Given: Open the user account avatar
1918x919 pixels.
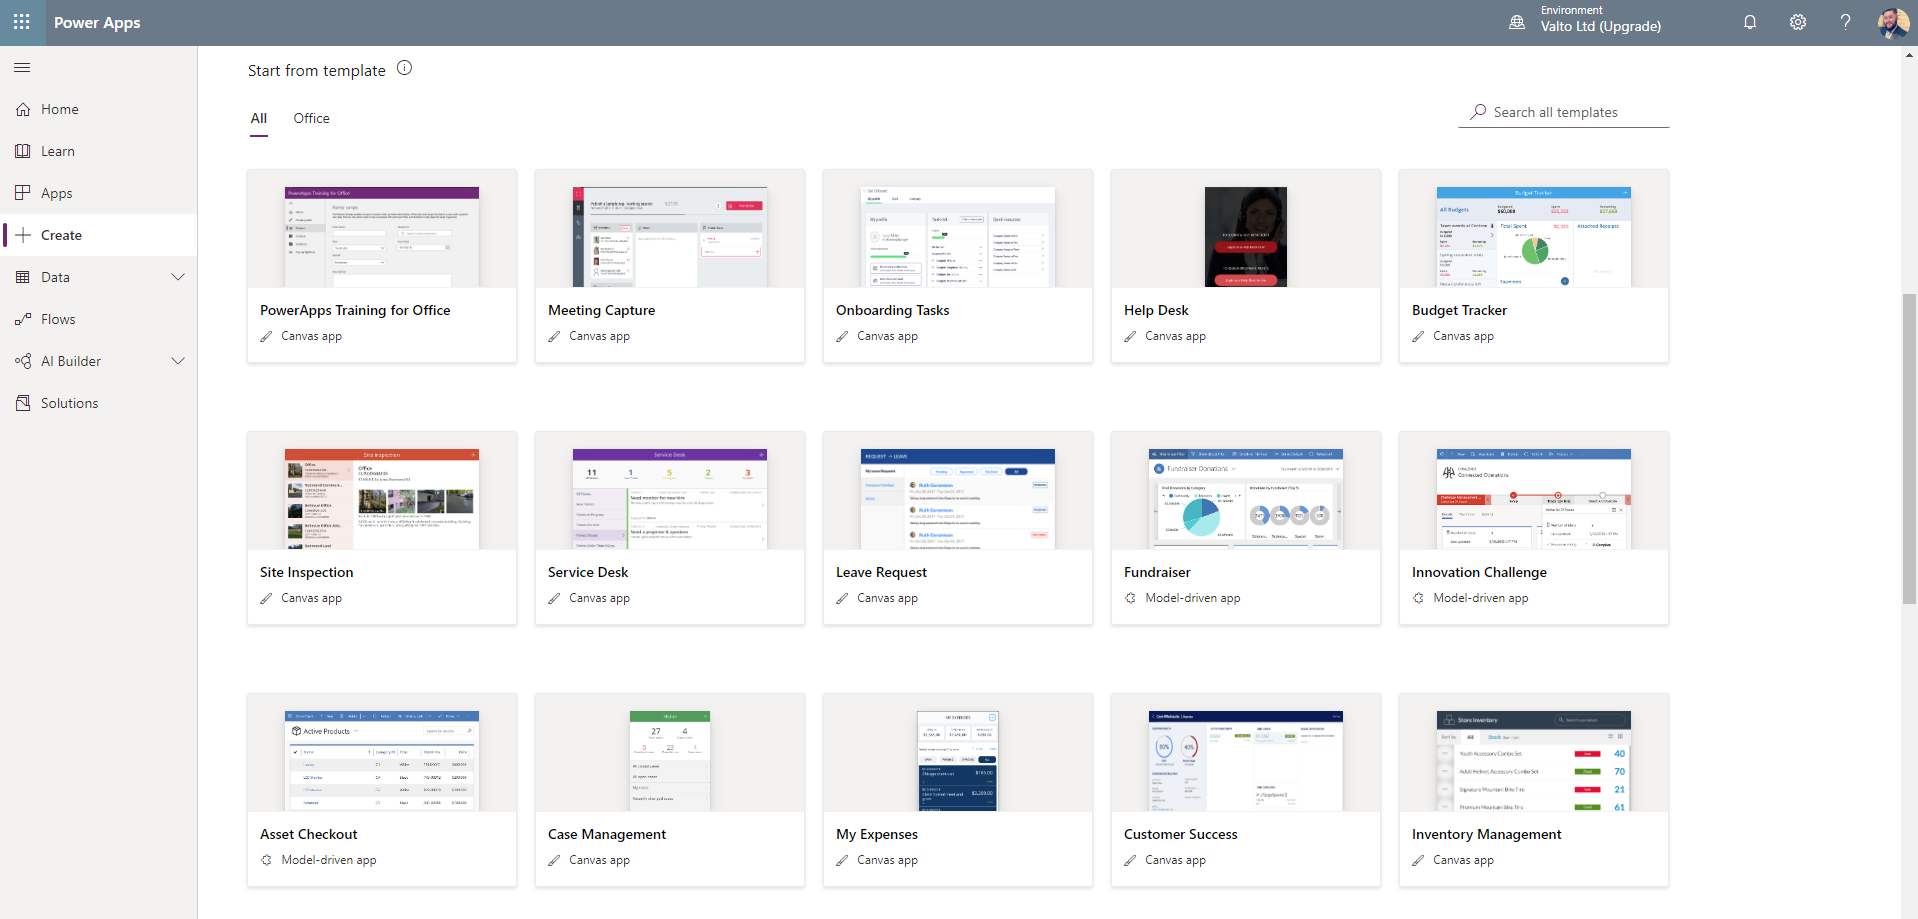Looking at the screenshot, I should click(1893, 22).
